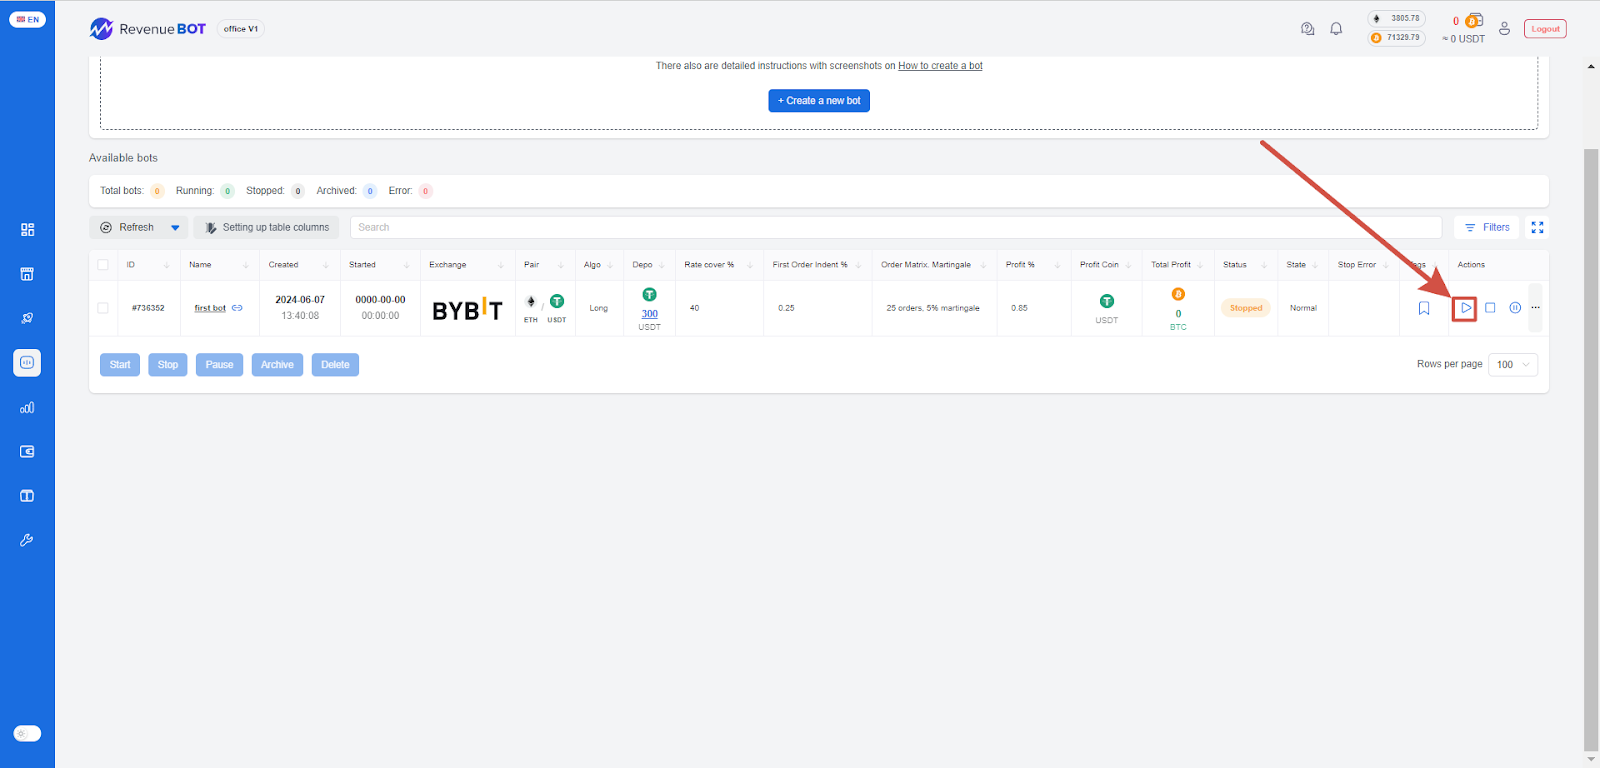This screenshot has height=768, width=1600.
Task: Open the How to create a bot link
Action: point(940,66)
